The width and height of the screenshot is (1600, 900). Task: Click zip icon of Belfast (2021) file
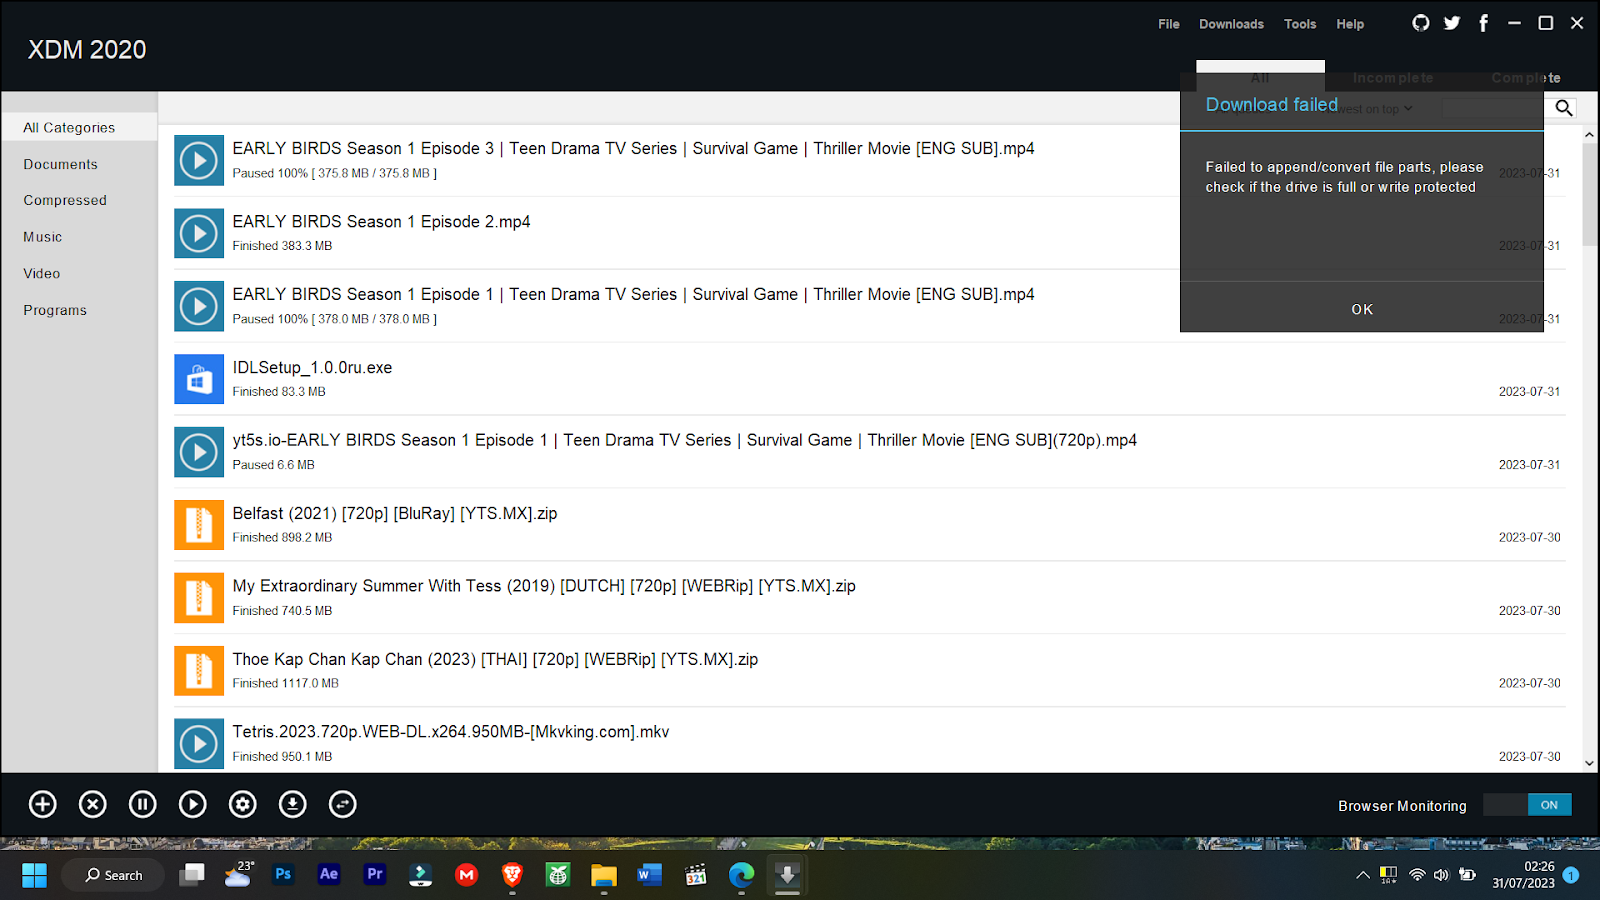click(199, 525)
